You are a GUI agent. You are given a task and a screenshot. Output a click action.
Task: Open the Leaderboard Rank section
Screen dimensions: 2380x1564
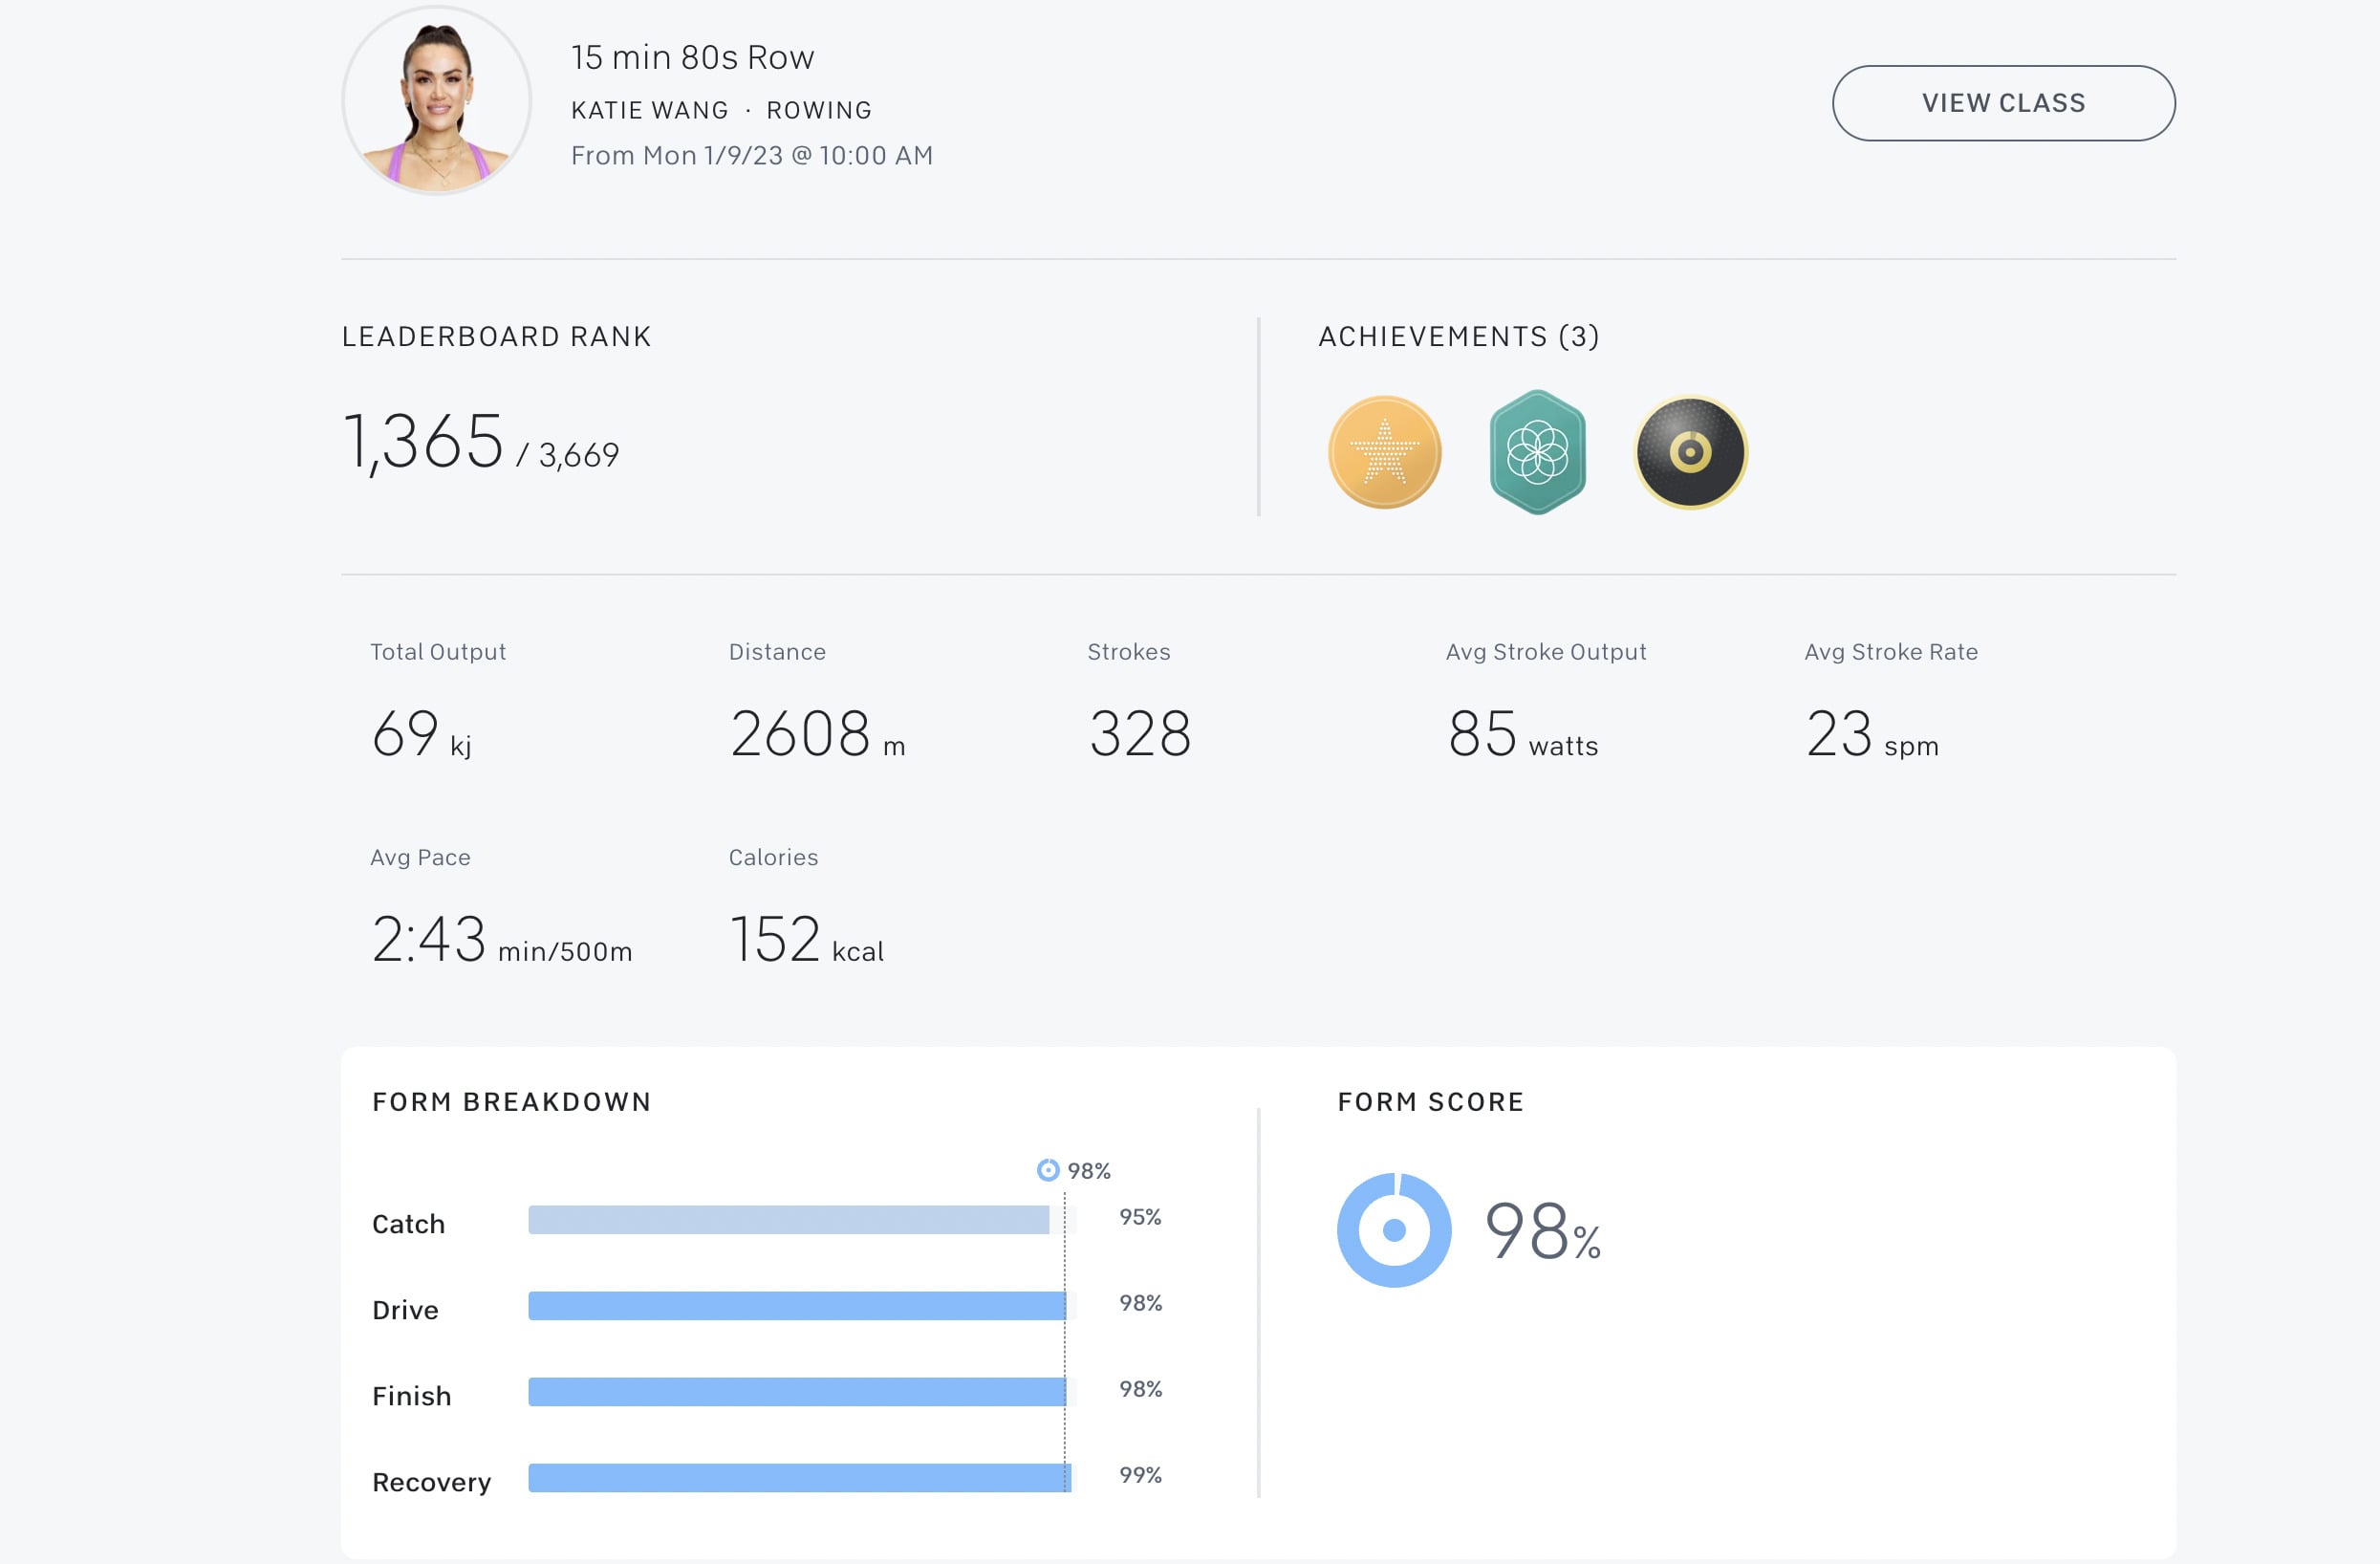[496, 336]
